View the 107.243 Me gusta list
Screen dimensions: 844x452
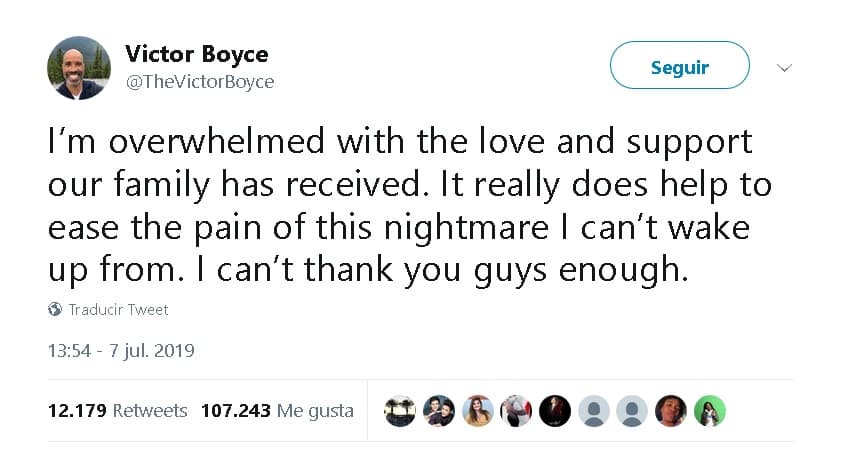pyautogui.click(x=277, y=410)
